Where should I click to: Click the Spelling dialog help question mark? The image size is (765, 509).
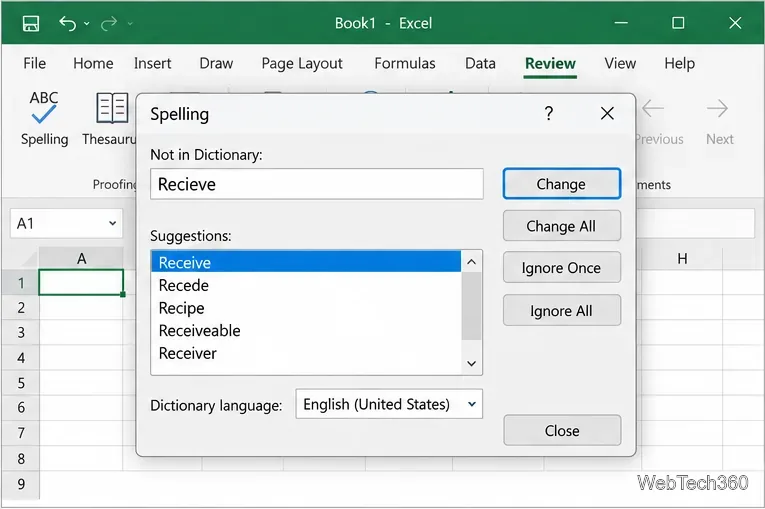[x=549, y=114]
